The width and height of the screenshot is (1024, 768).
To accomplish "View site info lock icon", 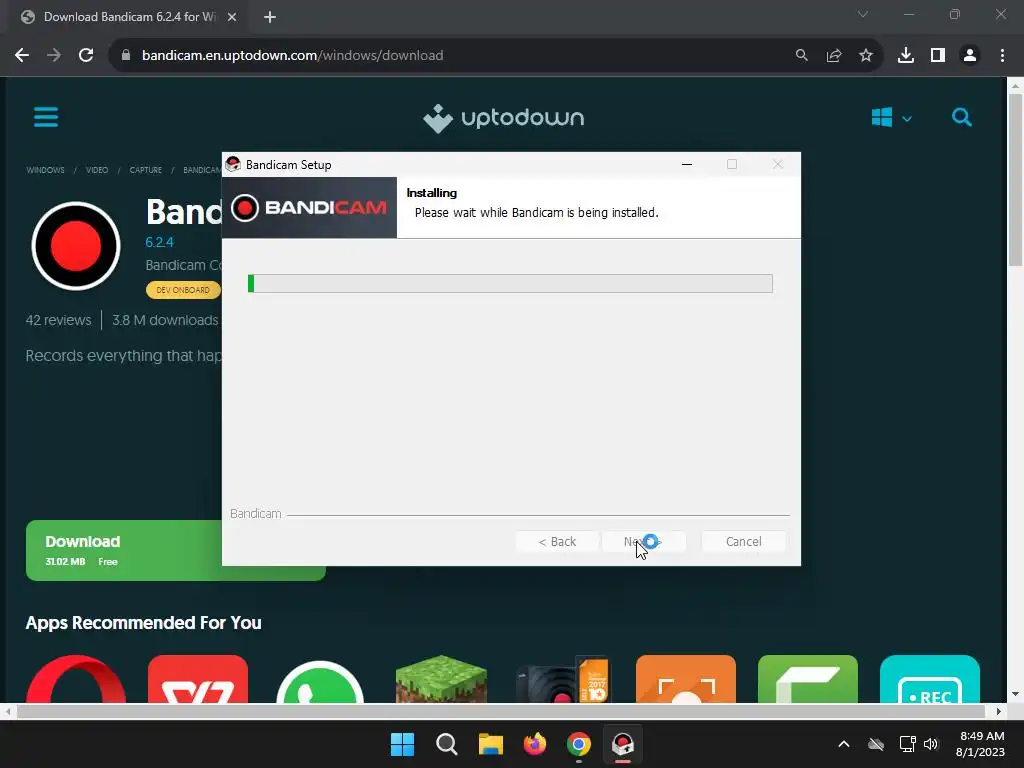I will point(126,56).
